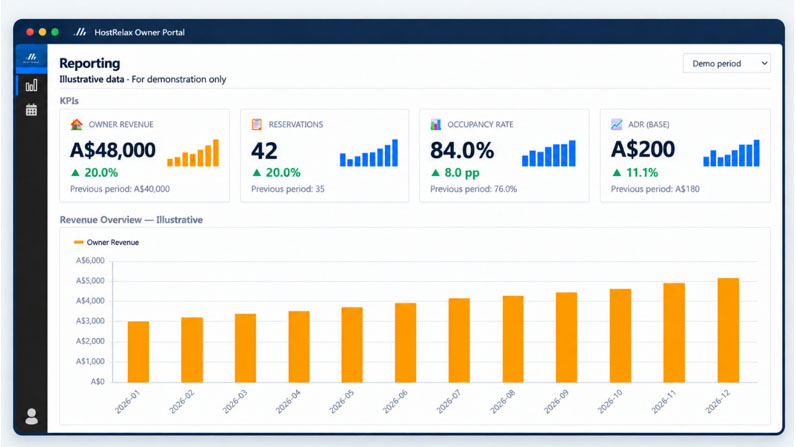
Task: Click Previous period: A$180 text
Action: tap(655, 189)
